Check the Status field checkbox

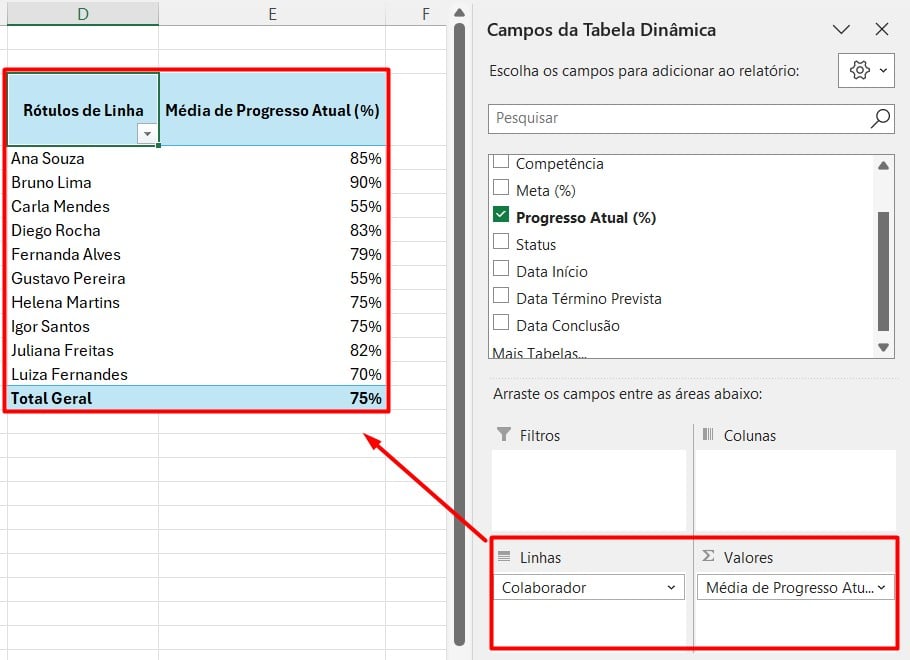pyautogui.click(x=500, y=241)
